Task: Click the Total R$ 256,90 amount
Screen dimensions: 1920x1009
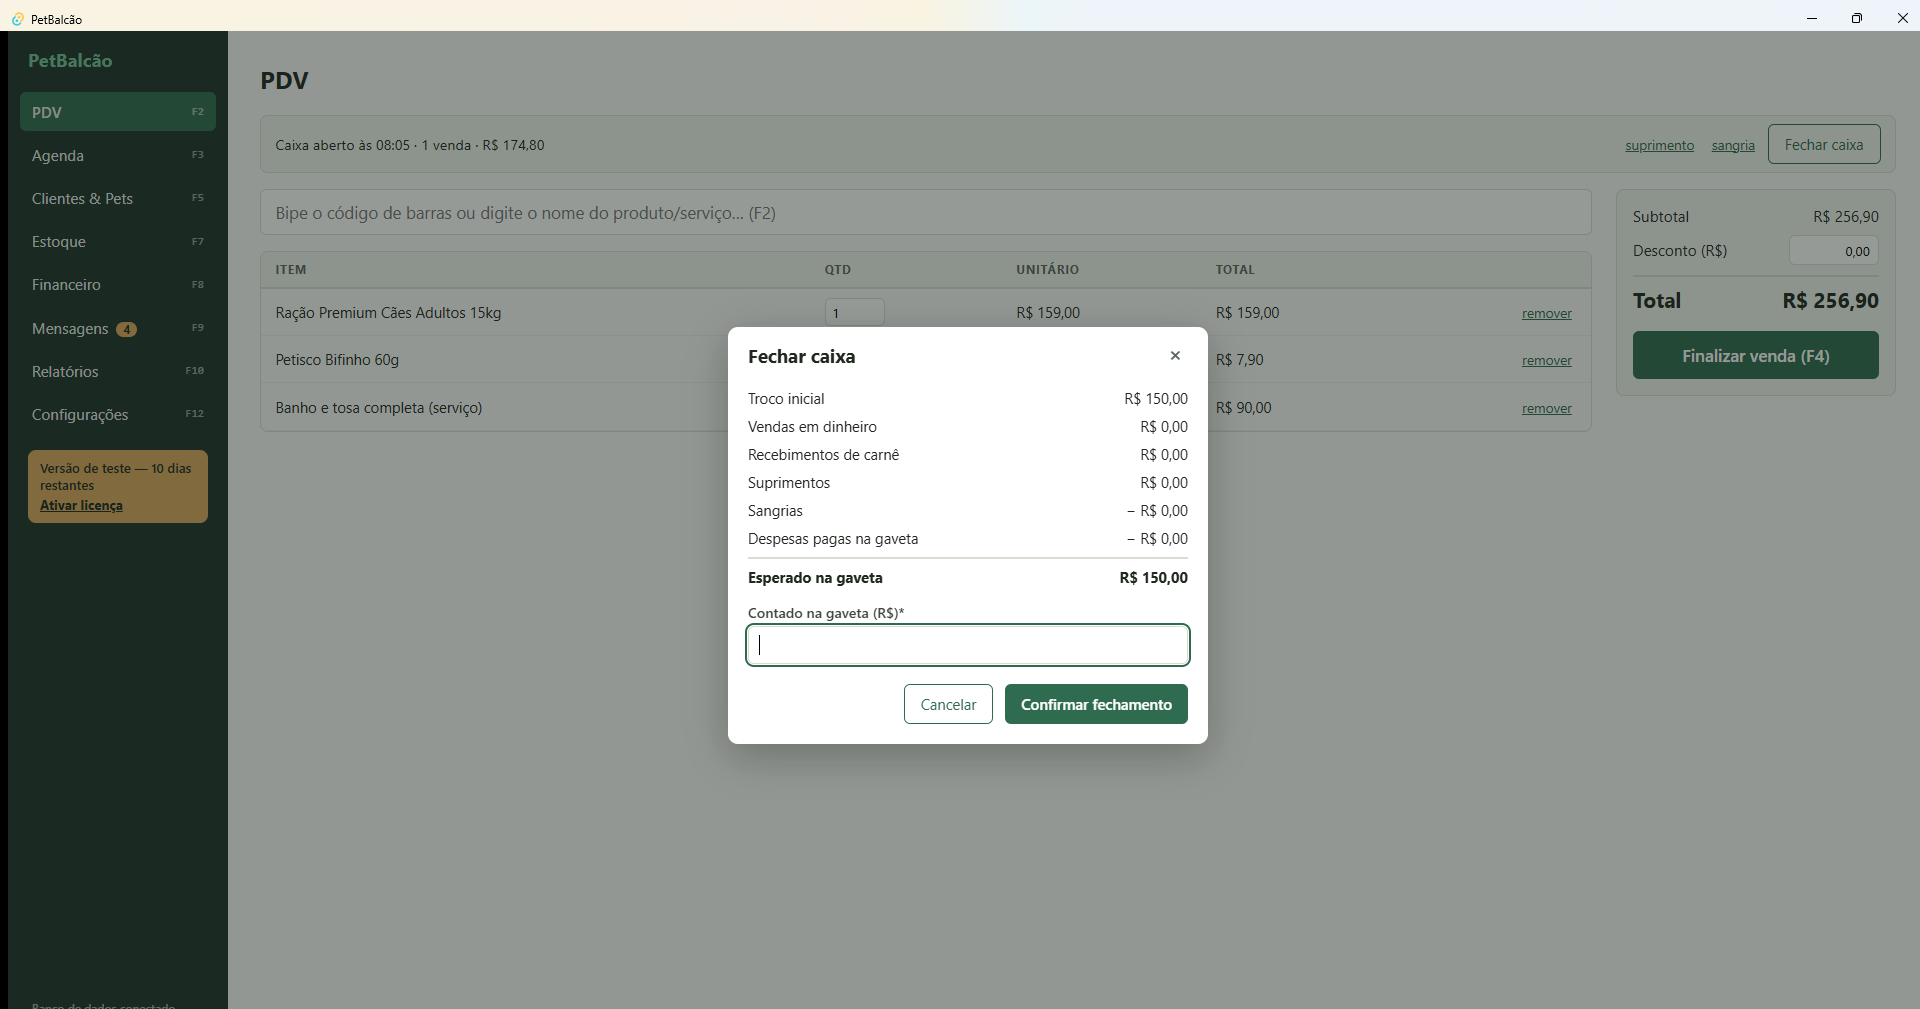Action: (1830, 300)
